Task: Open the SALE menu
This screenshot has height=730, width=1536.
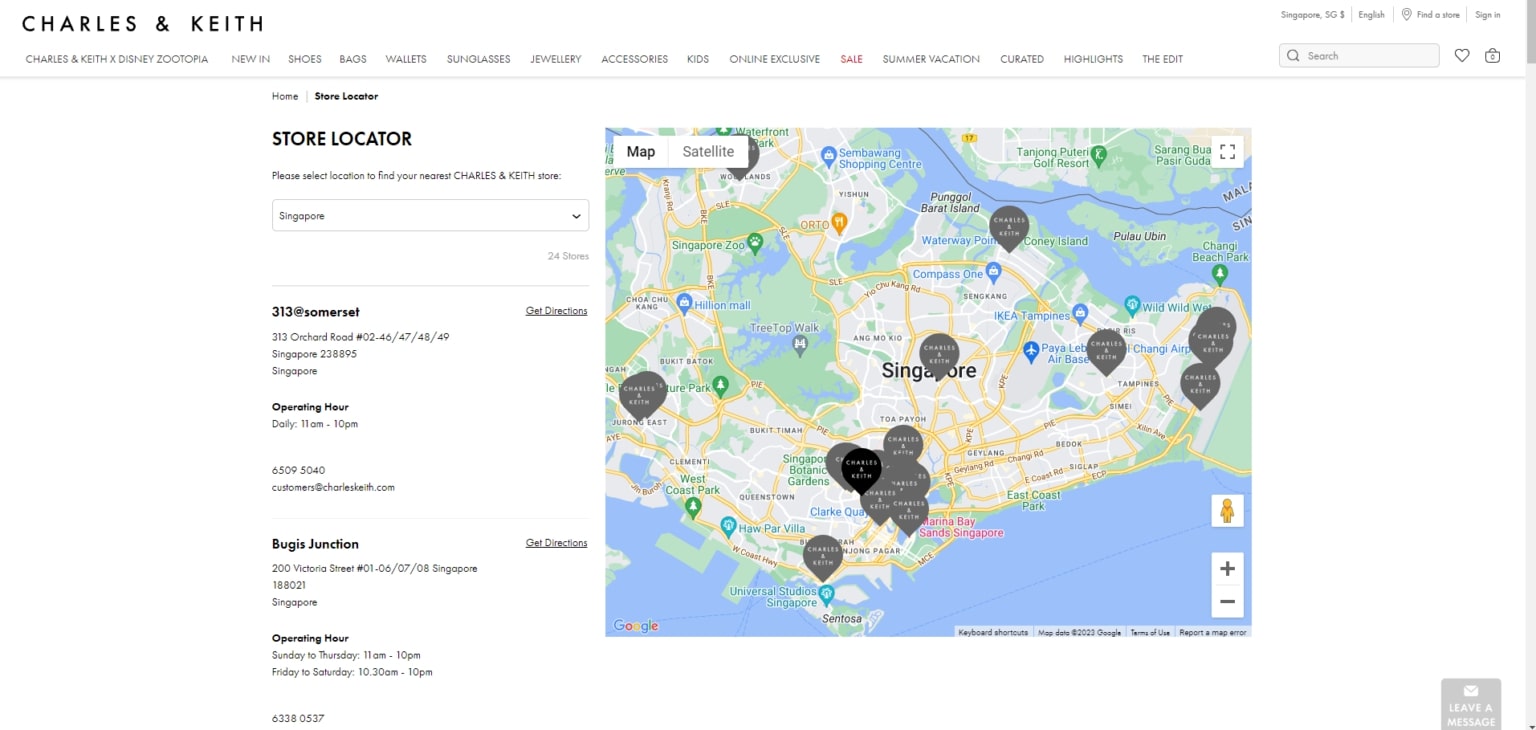Action: click(851, 59)
